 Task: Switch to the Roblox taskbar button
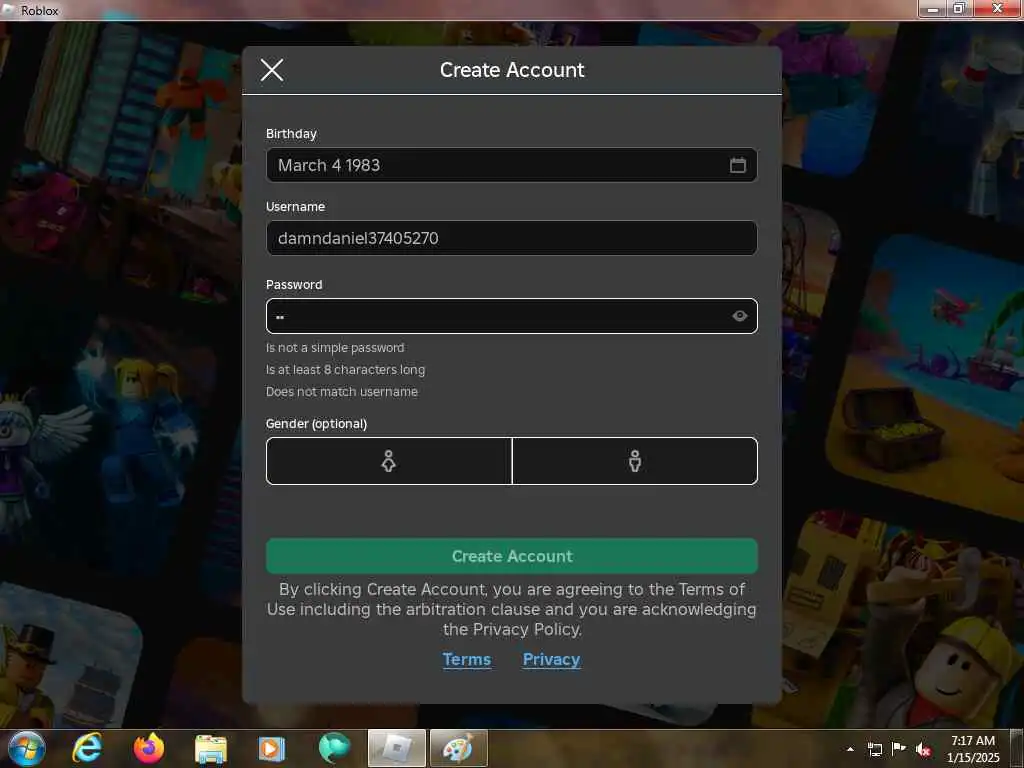(396, 748)
